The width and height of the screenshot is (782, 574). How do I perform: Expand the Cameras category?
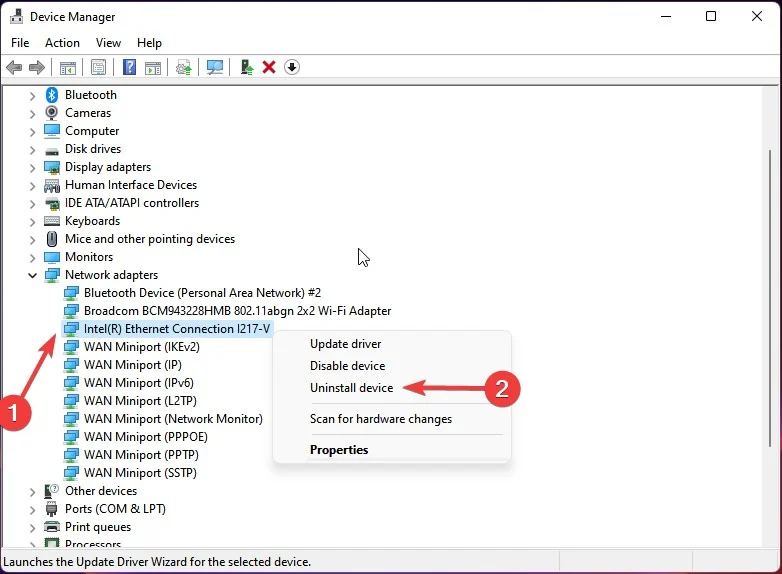coord(32,114)
